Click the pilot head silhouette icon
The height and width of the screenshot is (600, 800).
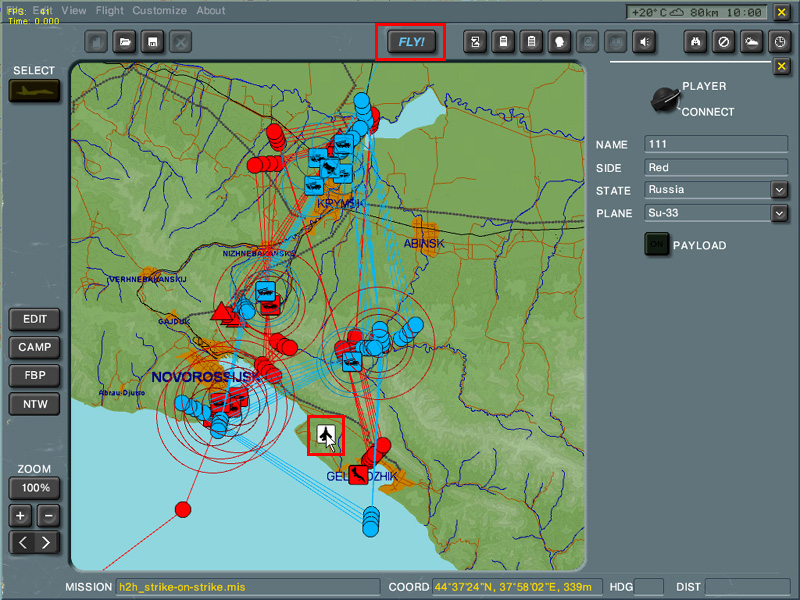(559, 42)
